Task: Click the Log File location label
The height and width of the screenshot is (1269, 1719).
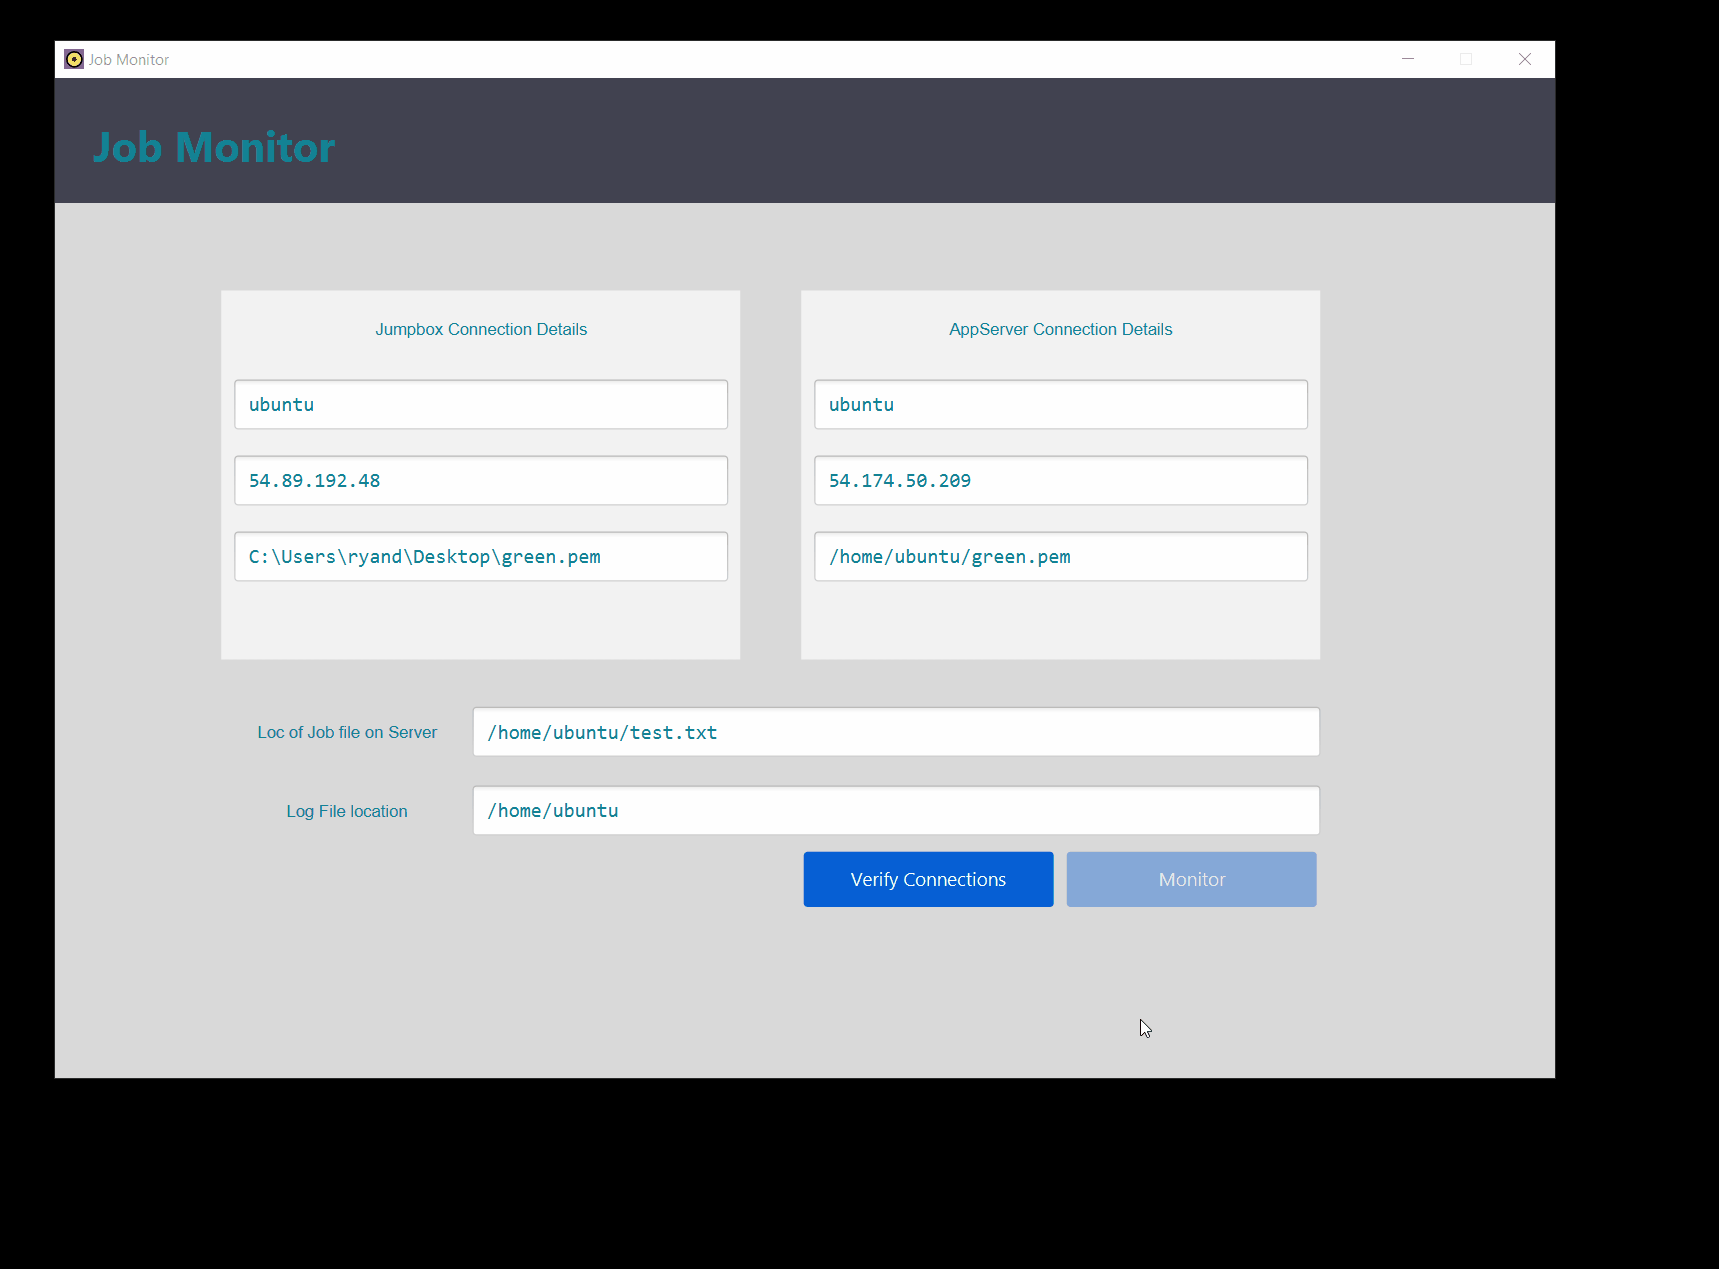Action: click(346, 811)
